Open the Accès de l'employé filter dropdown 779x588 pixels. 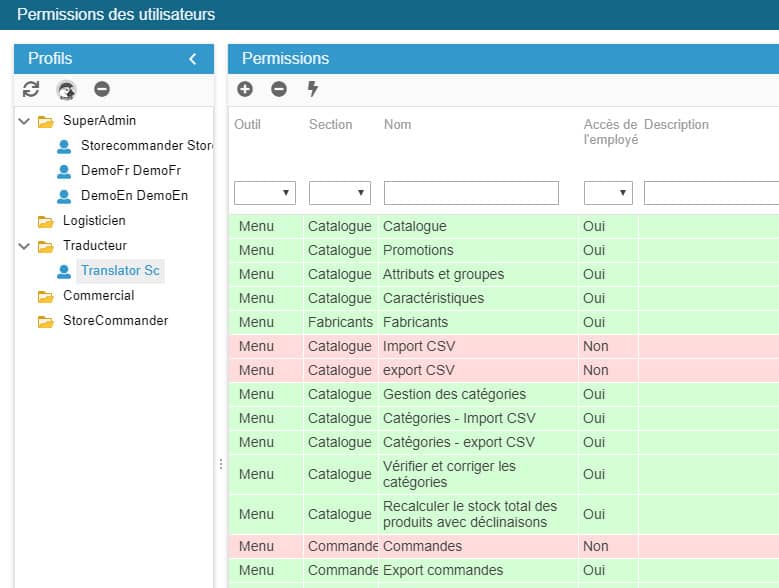click(x=608, y=193)
